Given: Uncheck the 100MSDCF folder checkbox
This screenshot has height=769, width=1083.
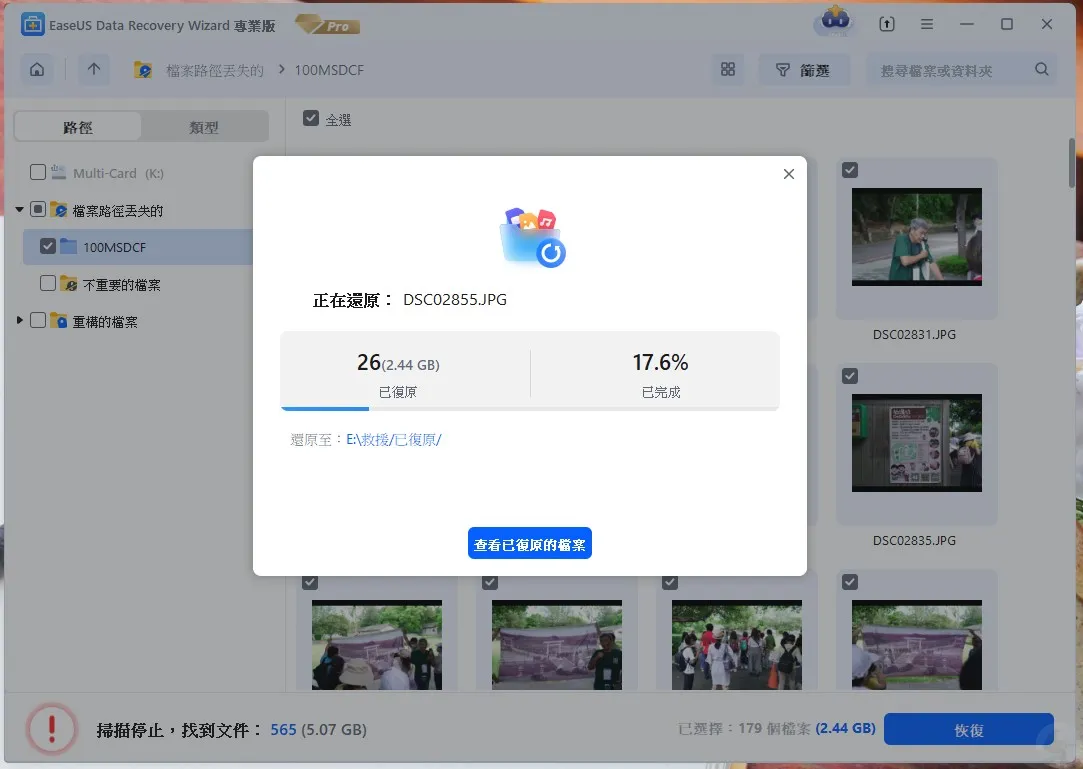Looking at the screenshot, I should click(x=48, y=246).
